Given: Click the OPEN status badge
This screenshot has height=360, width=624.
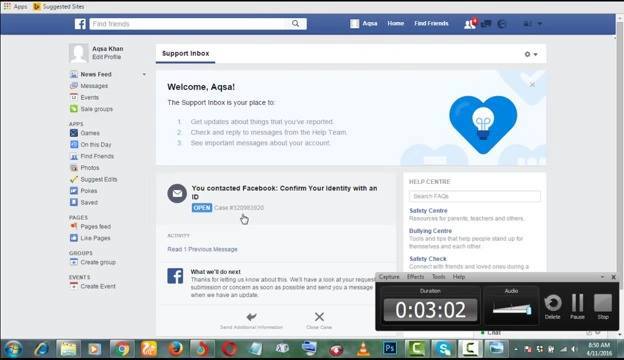Looking at the screenshot, I should click(202, 208).
